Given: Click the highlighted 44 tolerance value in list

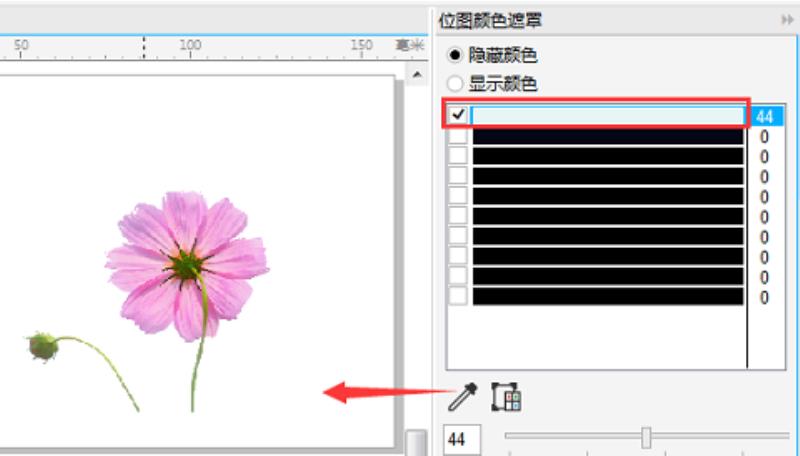Looking at the screenshot, I should [x=765, y=116].
